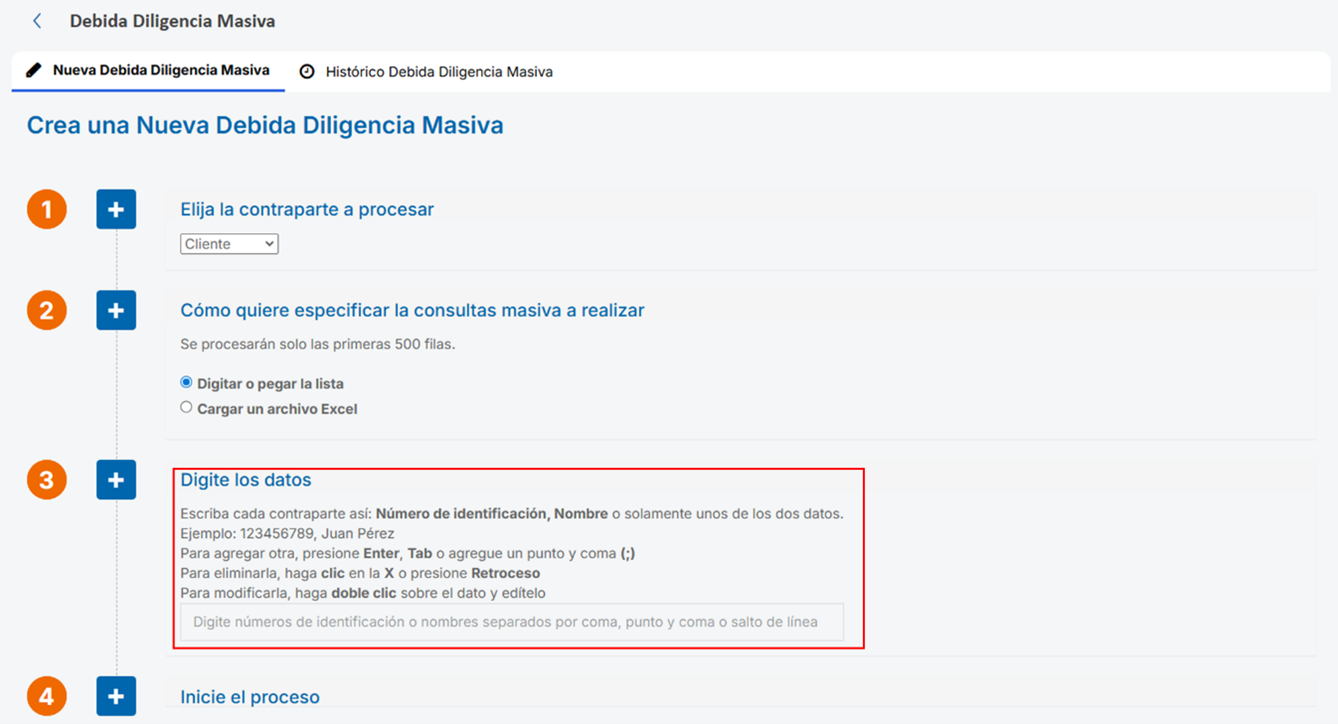Click the plus icon beside step 1
This screenshot has width=1338, height=724.
116,209
